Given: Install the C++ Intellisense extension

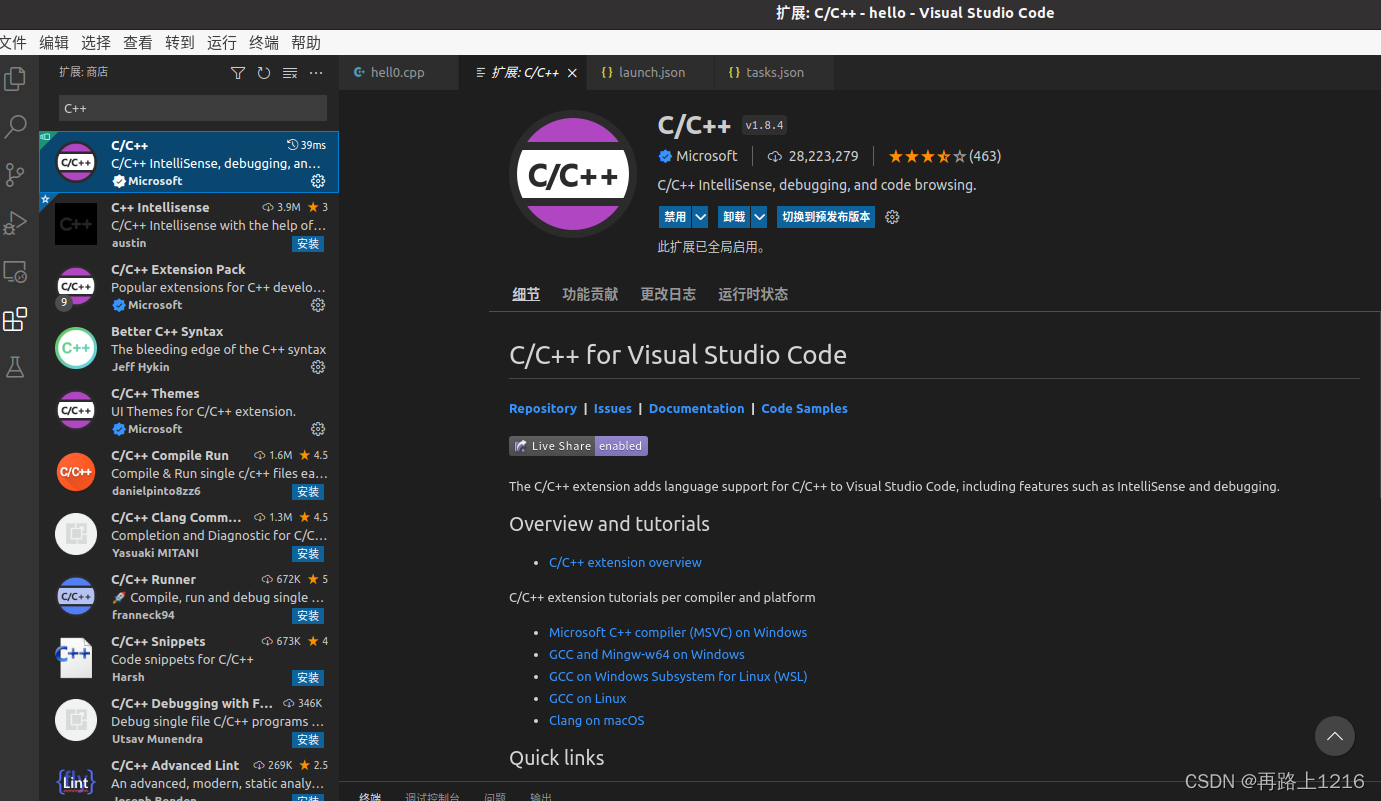Looking at the screenshot, I should click(308, 244).
